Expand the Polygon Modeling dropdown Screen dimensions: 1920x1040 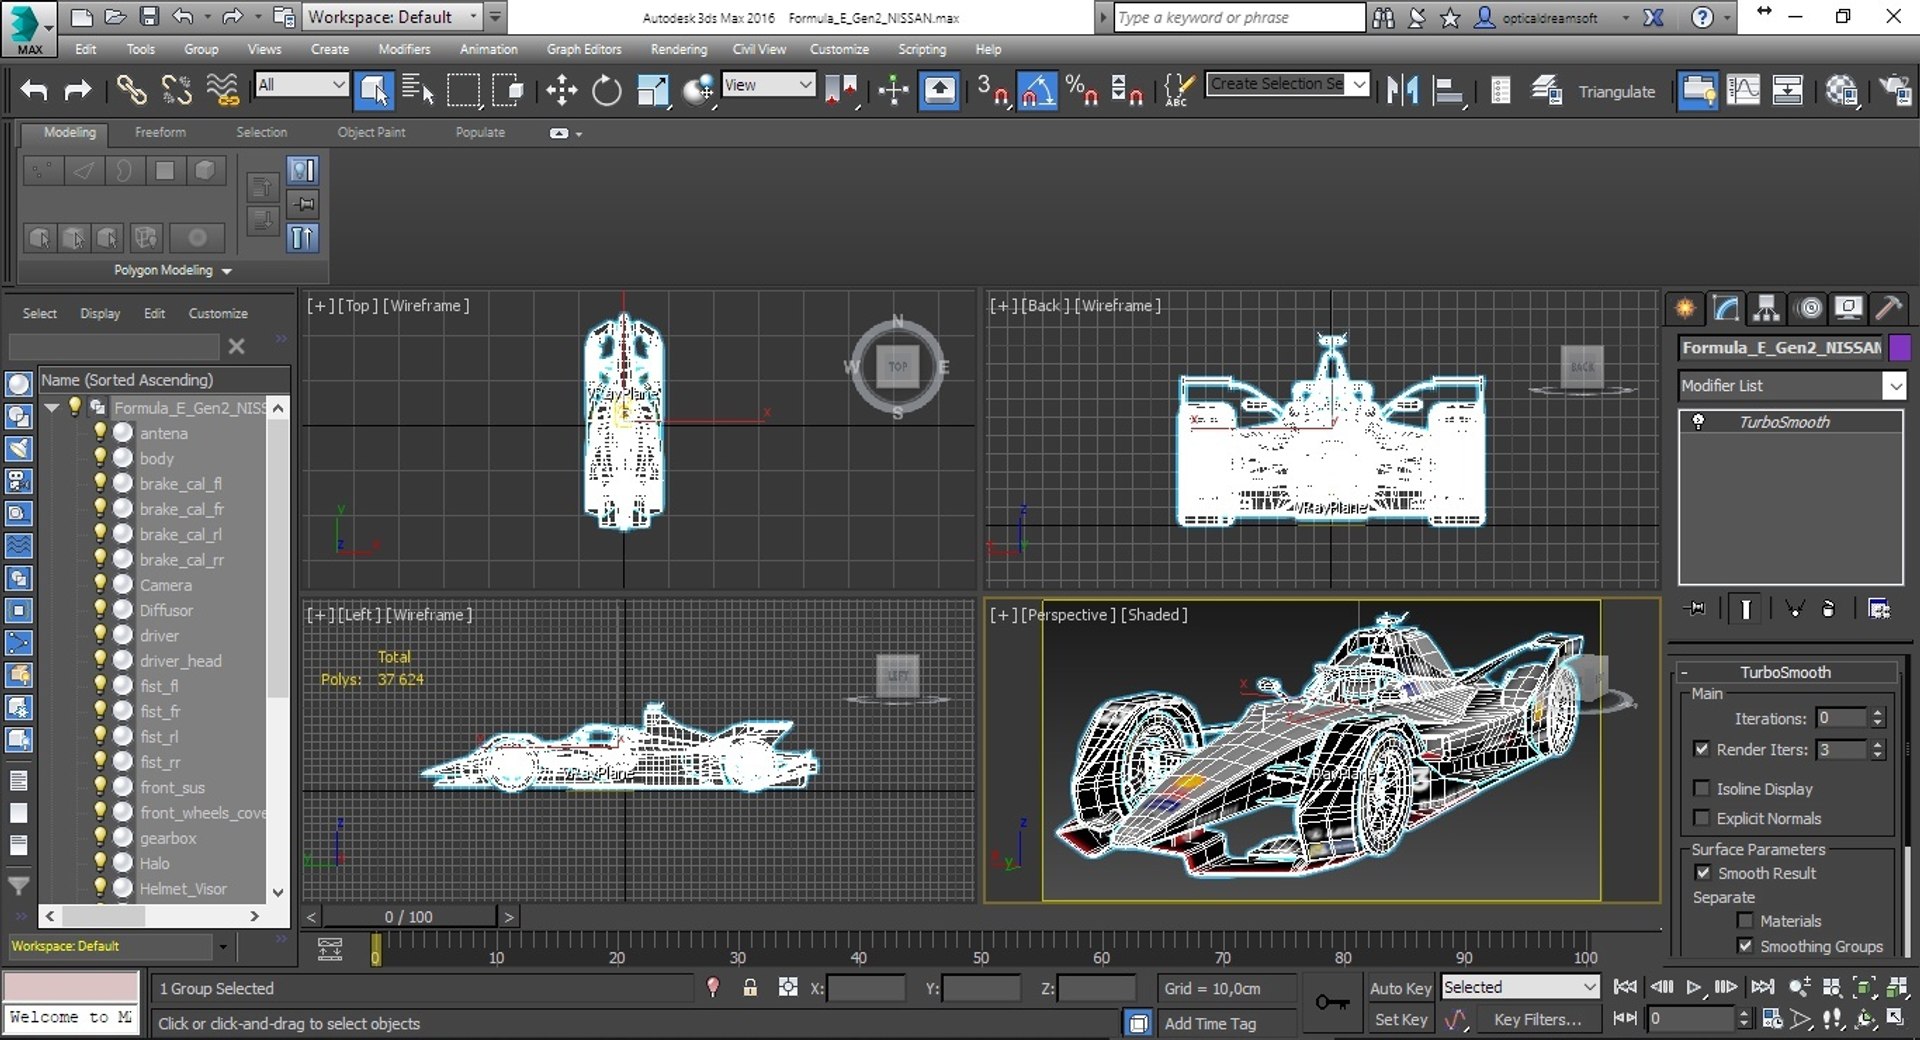(x=173, y=270)
